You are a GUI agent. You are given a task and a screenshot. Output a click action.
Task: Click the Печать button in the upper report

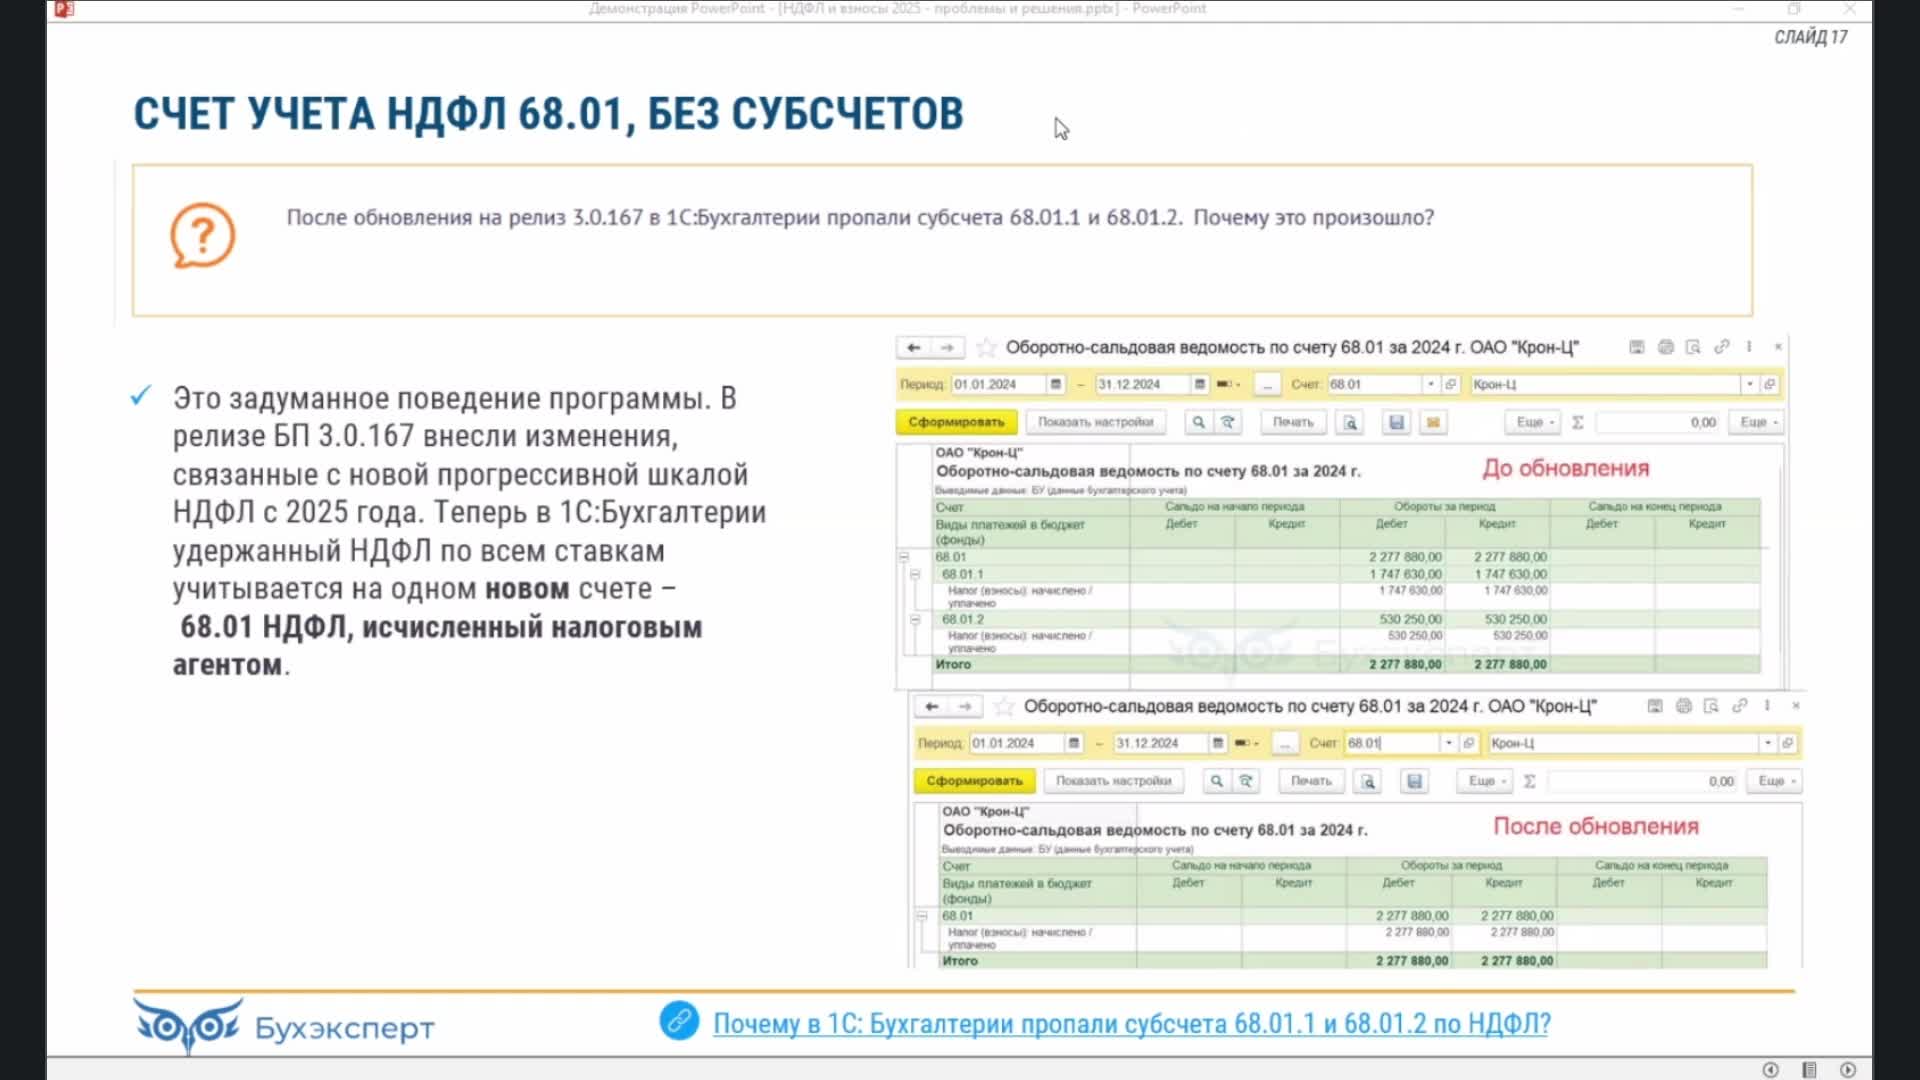point(1292,422)
